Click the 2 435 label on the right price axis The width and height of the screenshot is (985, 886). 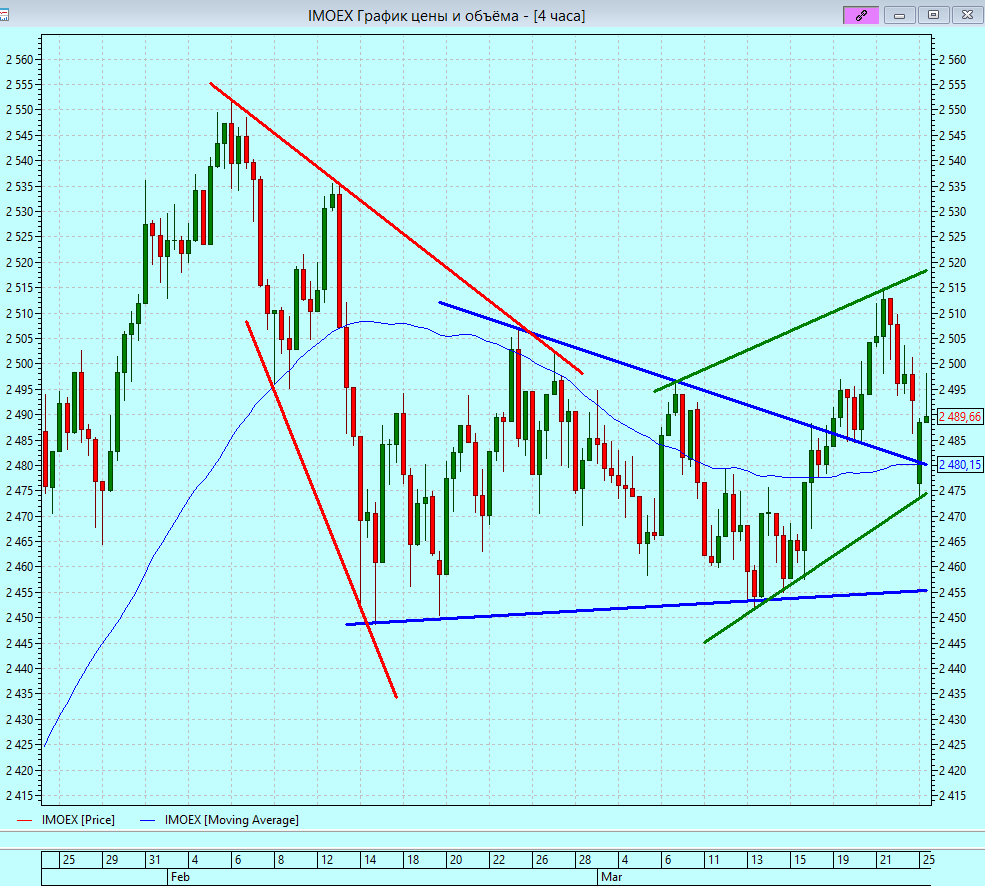(953, 694)
